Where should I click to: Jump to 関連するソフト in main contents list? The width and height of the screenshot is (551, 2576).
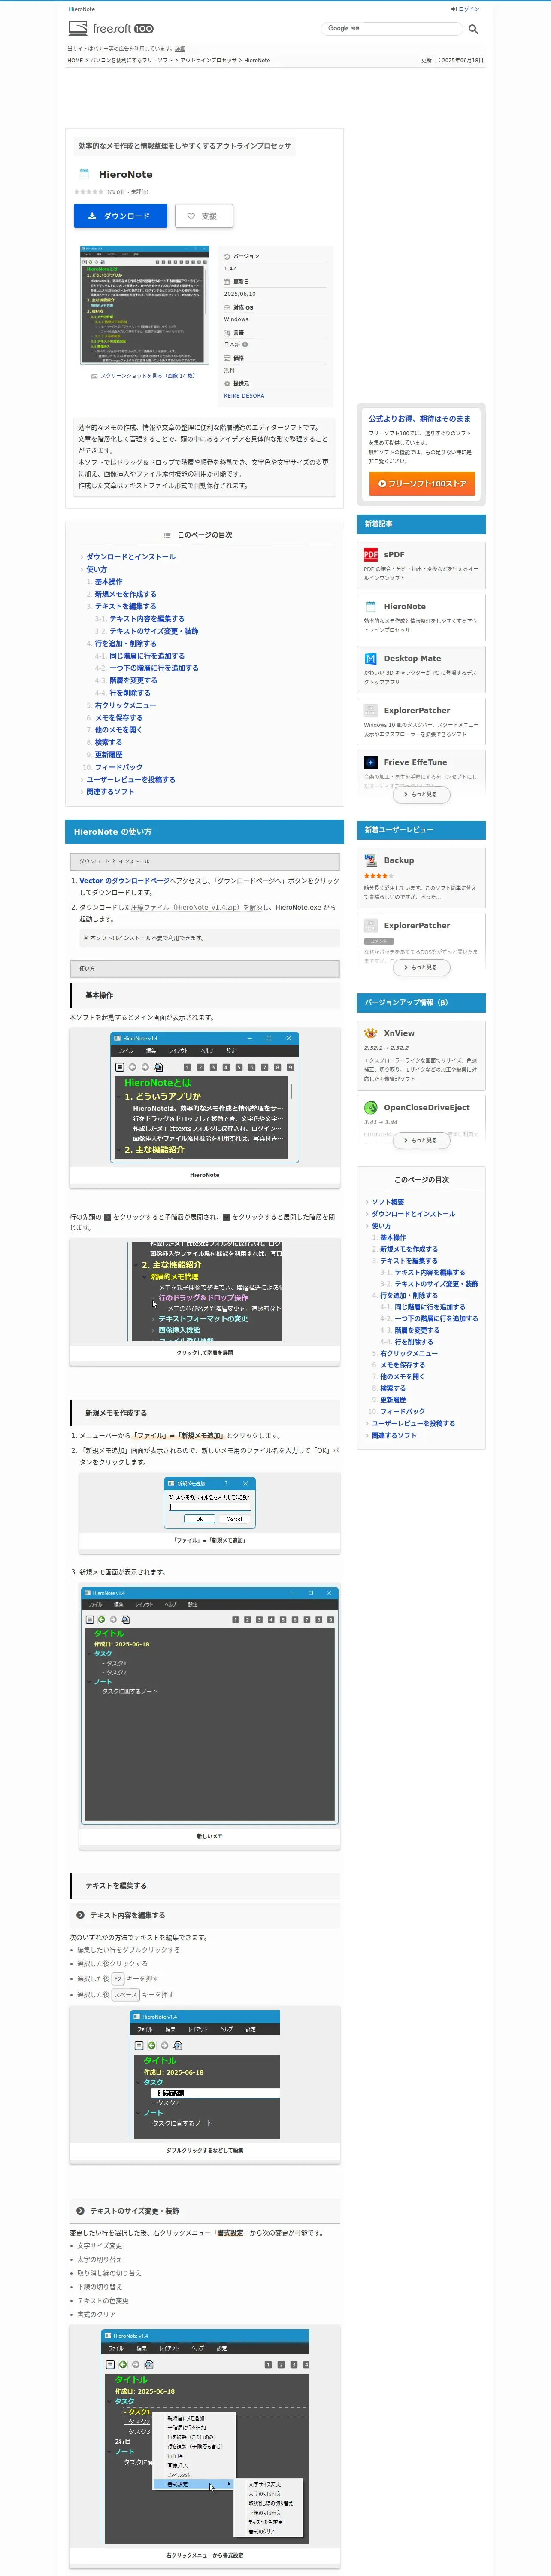[x=110, y=792]
